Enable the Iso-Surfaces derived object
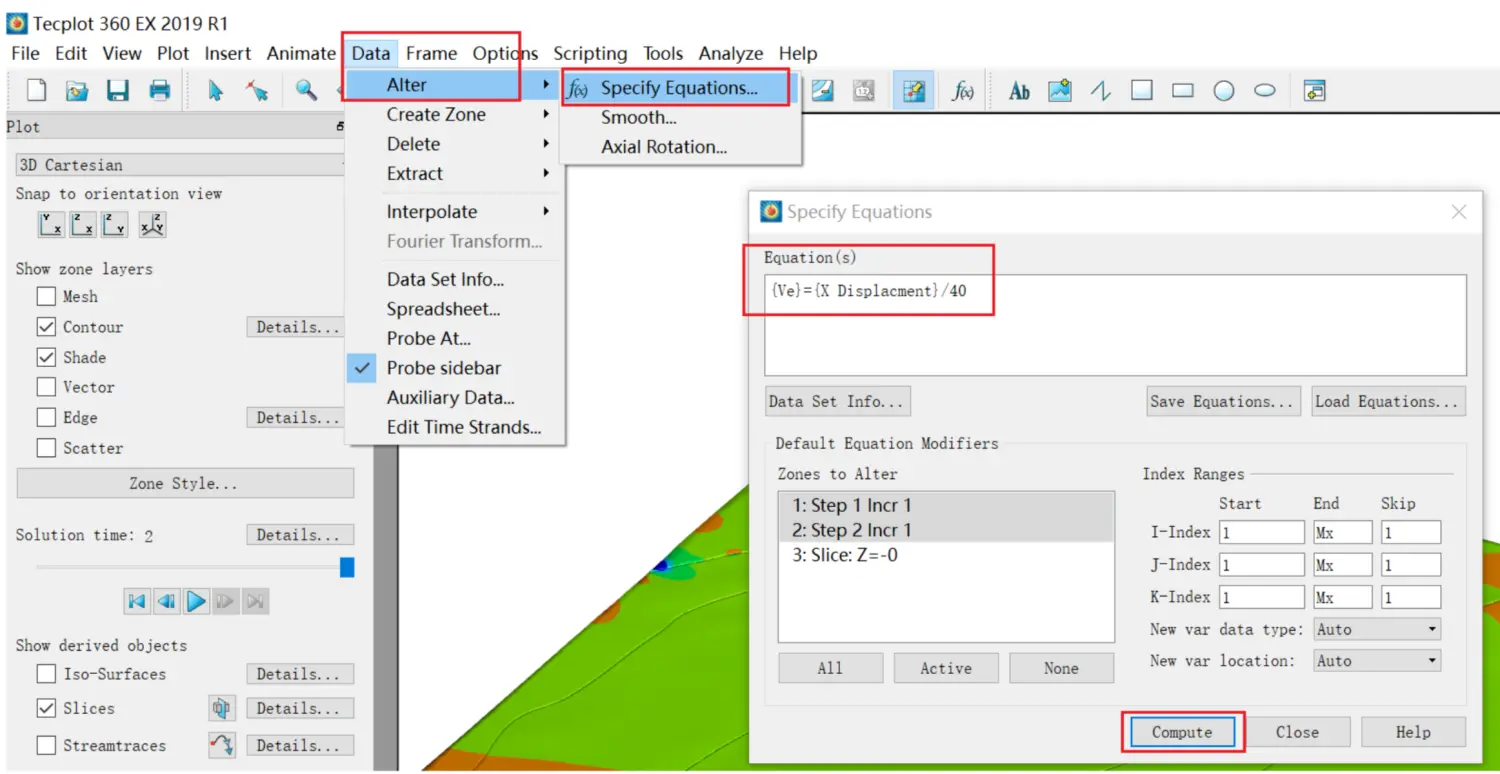Viewport: 1500px width, 774px height. [x=46, y=674]
